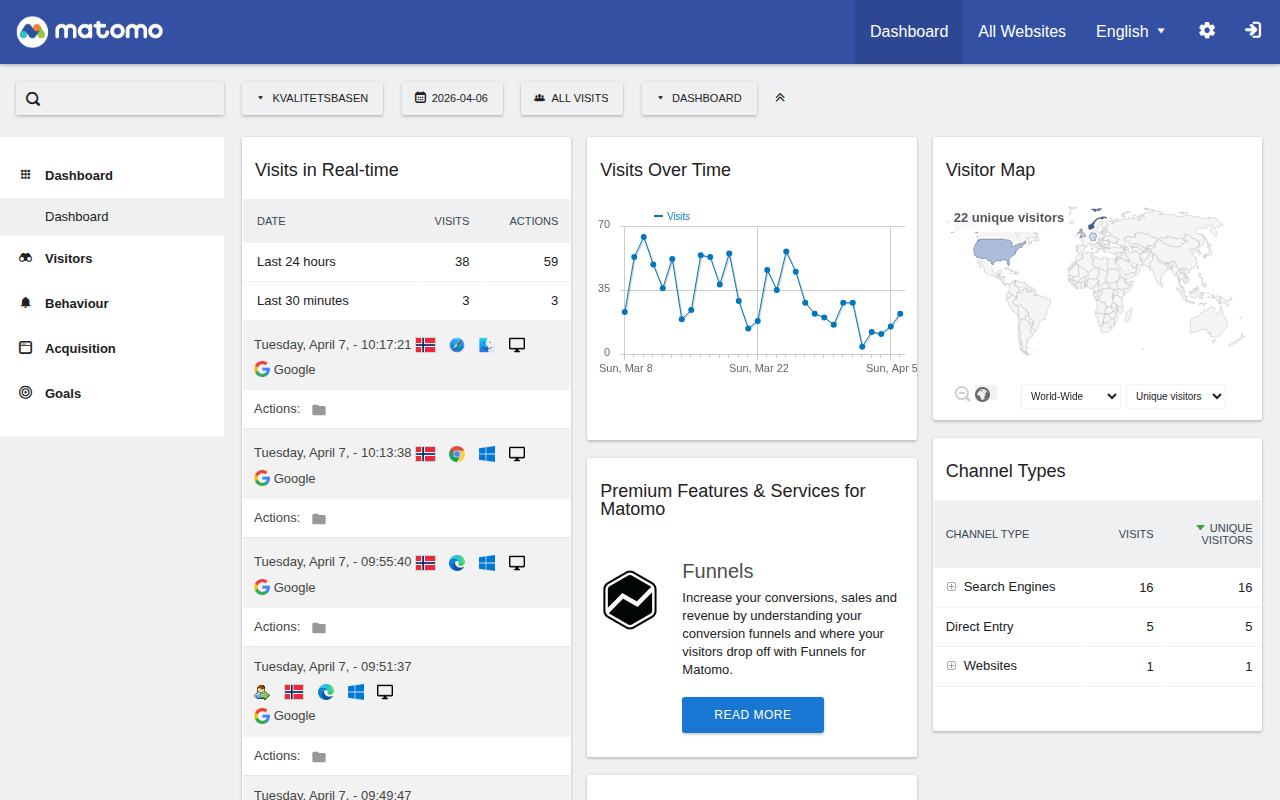The height and width of the screenshot is (800, 1280).
Task: Open the World-Wide region dropdown
Action: 1070,396
